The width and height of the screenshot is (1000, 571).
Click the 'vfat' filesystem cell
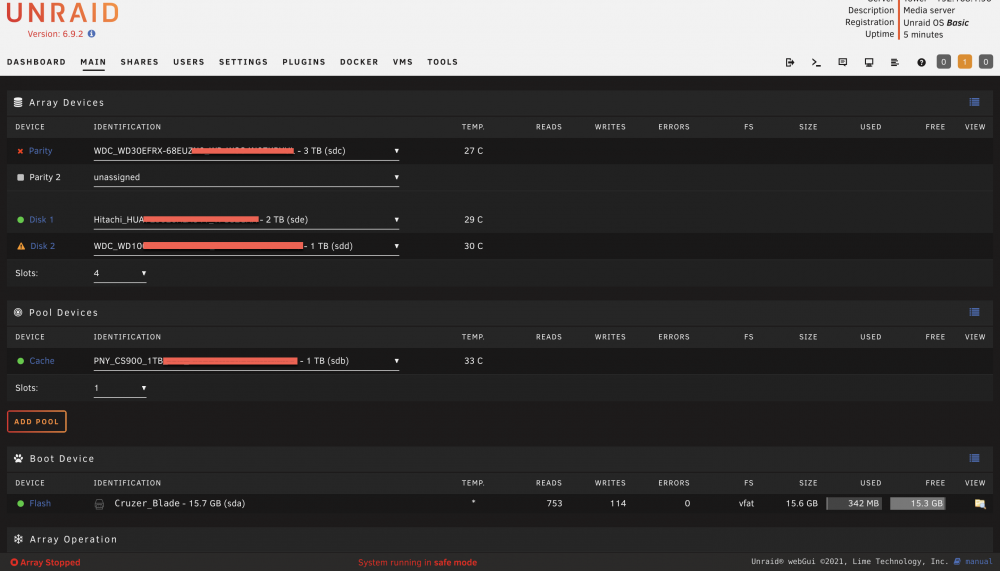coord(746,503)
